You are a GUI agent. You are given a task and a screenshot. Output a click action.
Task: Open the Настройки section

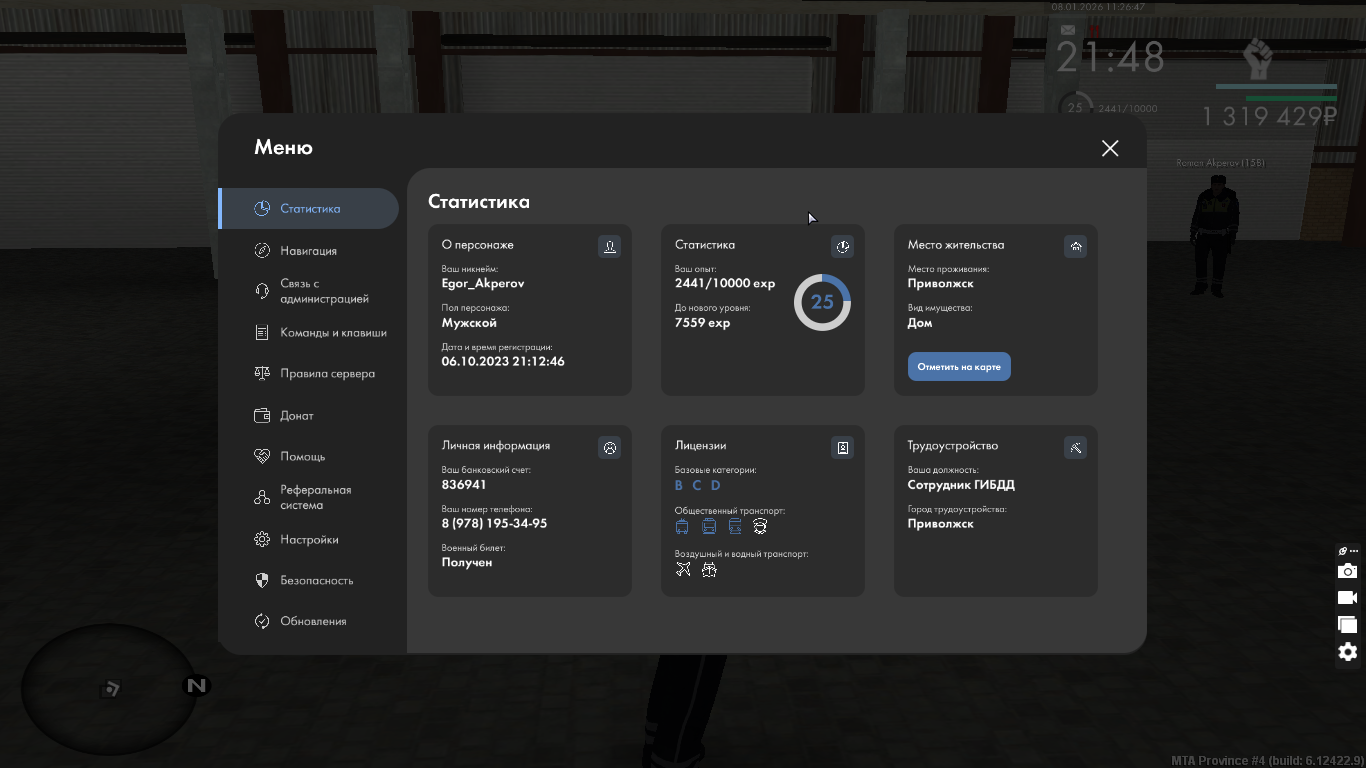(309, 539)
